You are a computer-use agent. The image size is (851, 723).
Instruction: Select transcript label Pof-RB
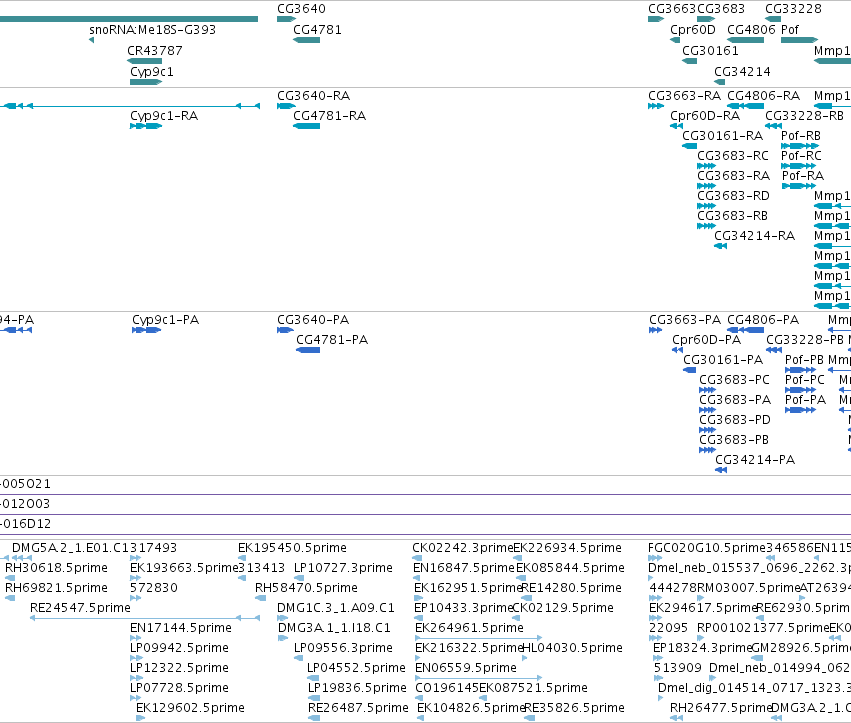(801, 136)
